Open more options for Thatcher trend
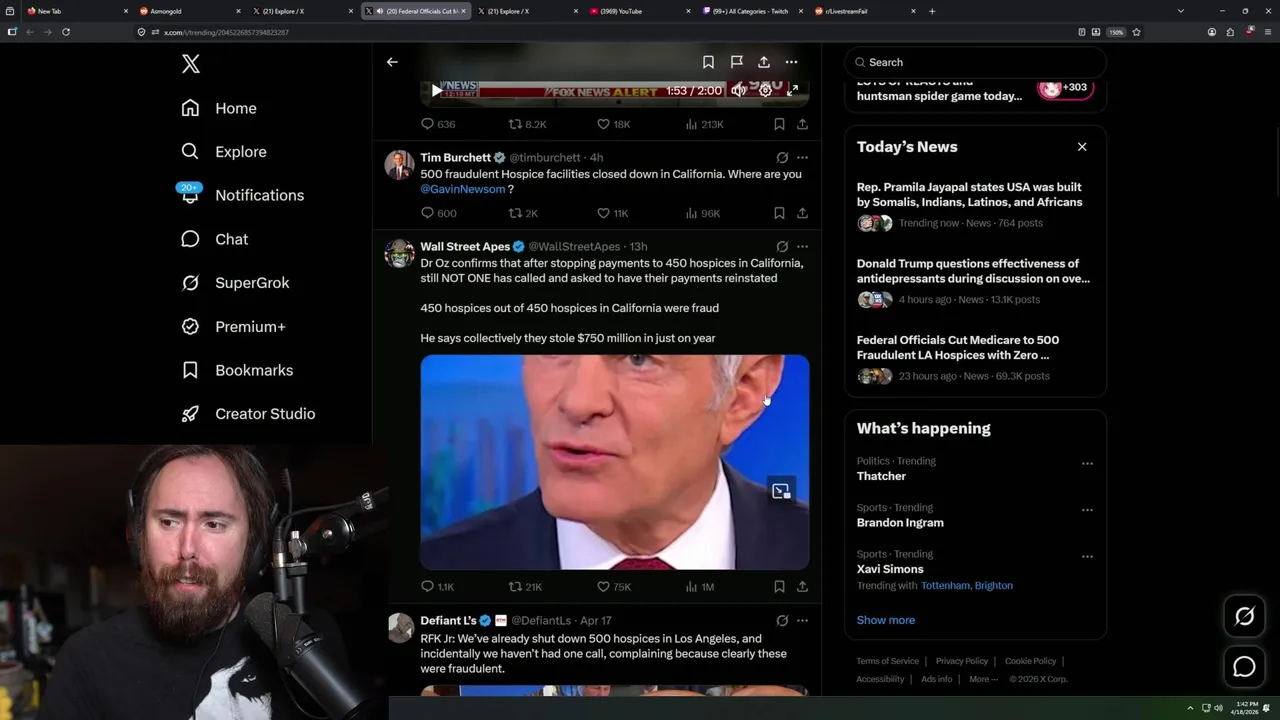This screenshot has height=720, width=1280. 1087,464
